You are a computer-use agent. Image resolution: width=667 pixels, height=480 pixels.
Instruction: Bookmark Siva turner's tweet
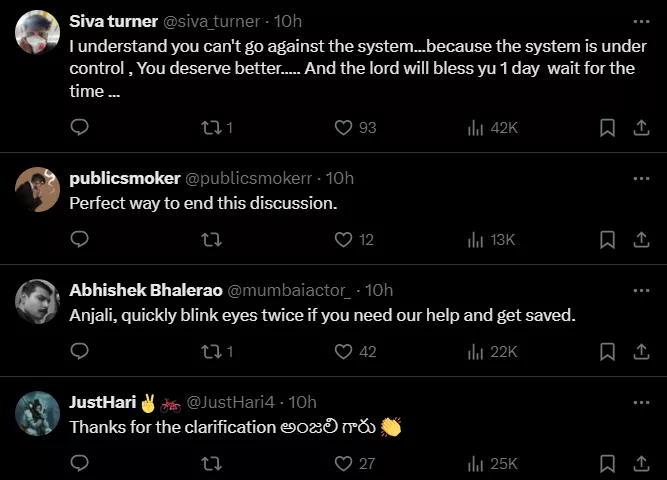(x=607, y=128)
